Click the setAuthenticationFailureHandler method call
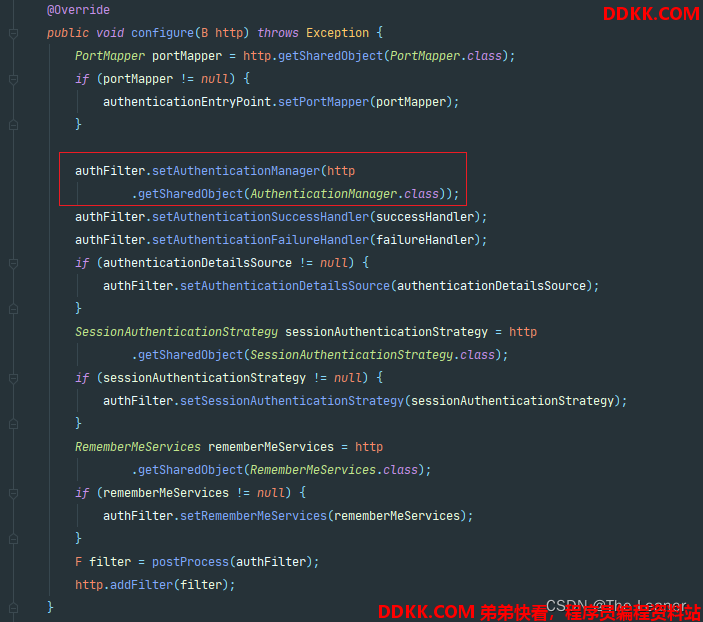 pyautogui.click(x=260, y=240)
